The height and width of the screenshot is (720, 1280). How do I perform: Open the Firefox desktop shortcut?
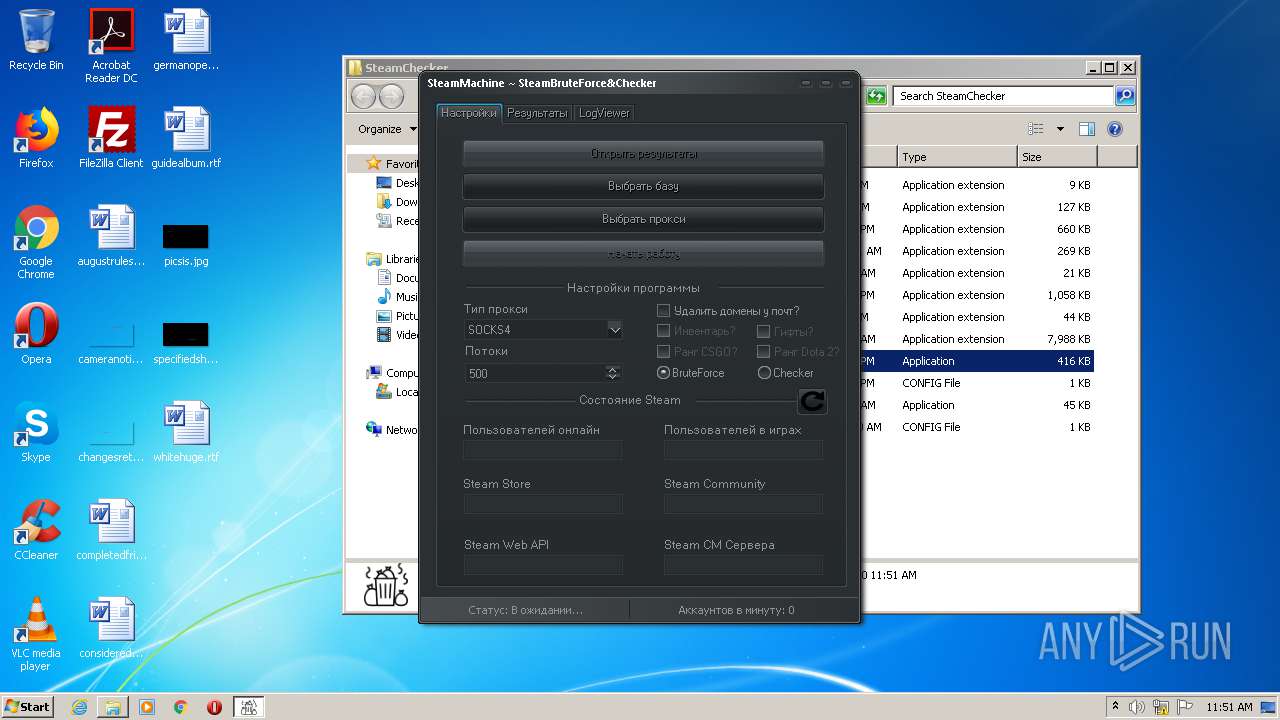tap(36, 137)
